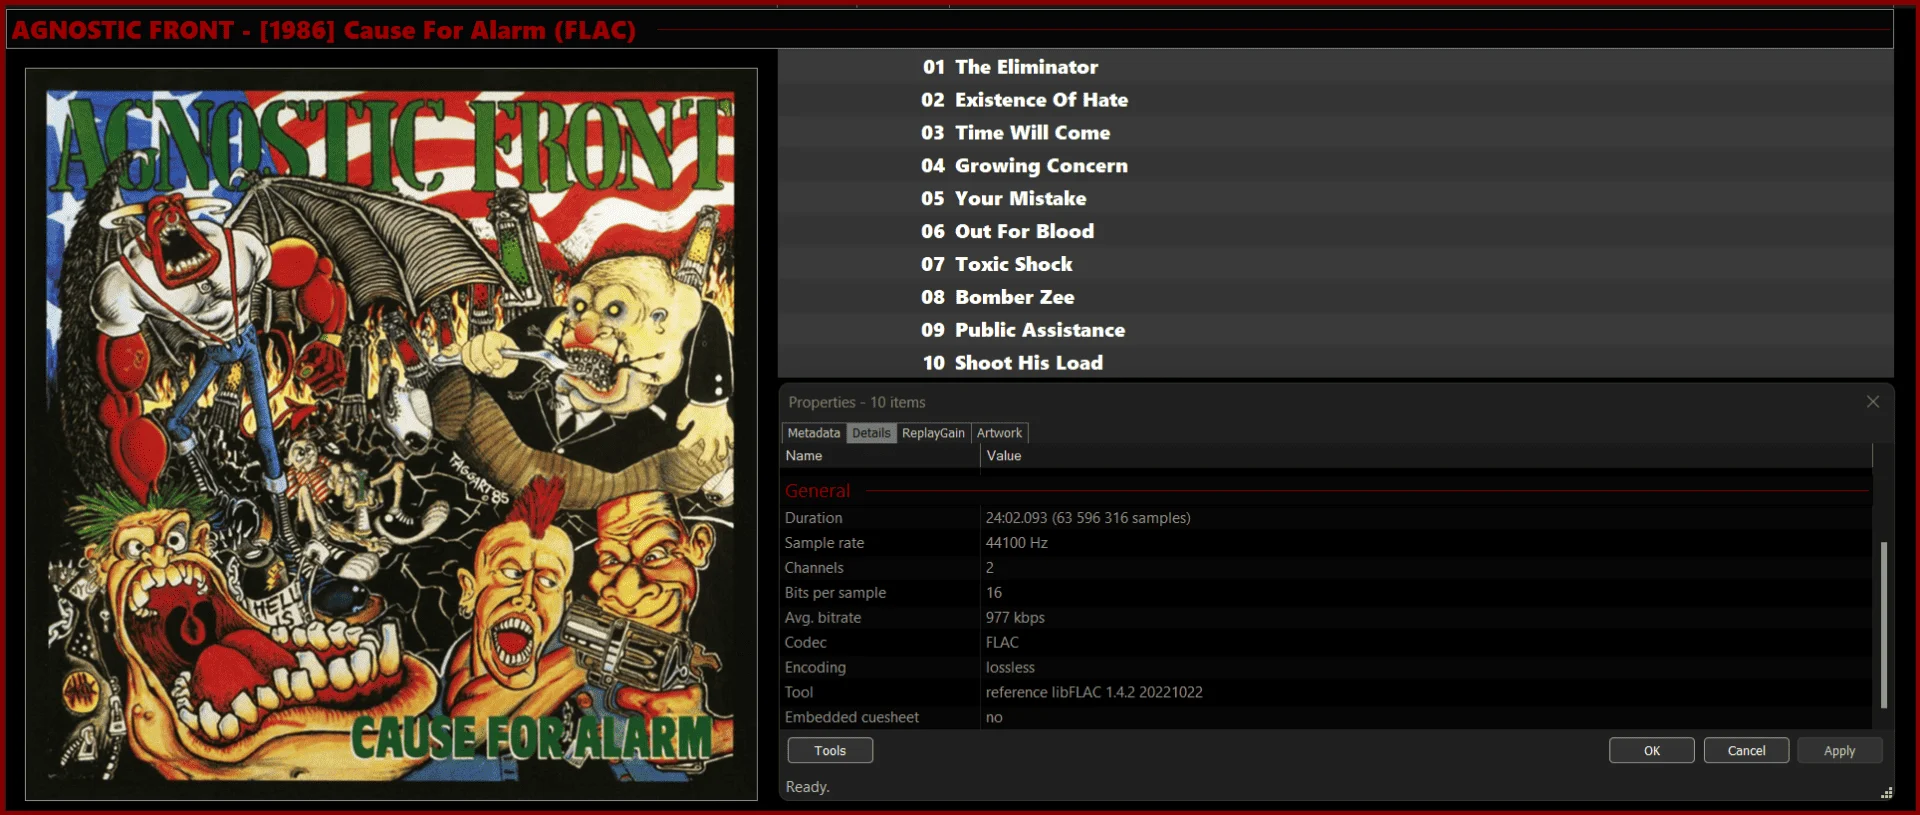Screen dimensions: 1920x815
Task: Select the Sample rate row
Action: 1326,543
